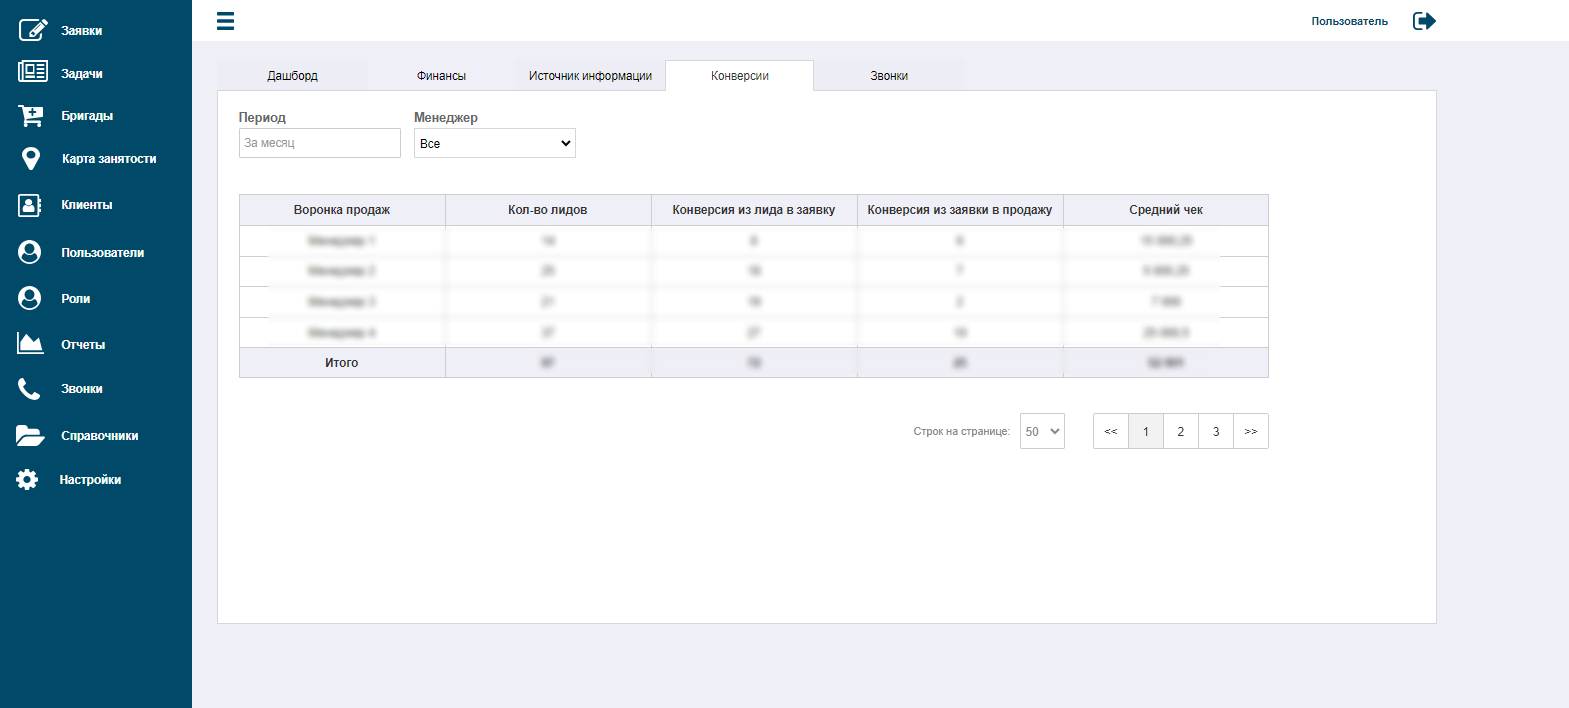The width and height of the screenshot is (1569, 708).
Task: Switch to the Финансы tab
Action: pos(441,76)
